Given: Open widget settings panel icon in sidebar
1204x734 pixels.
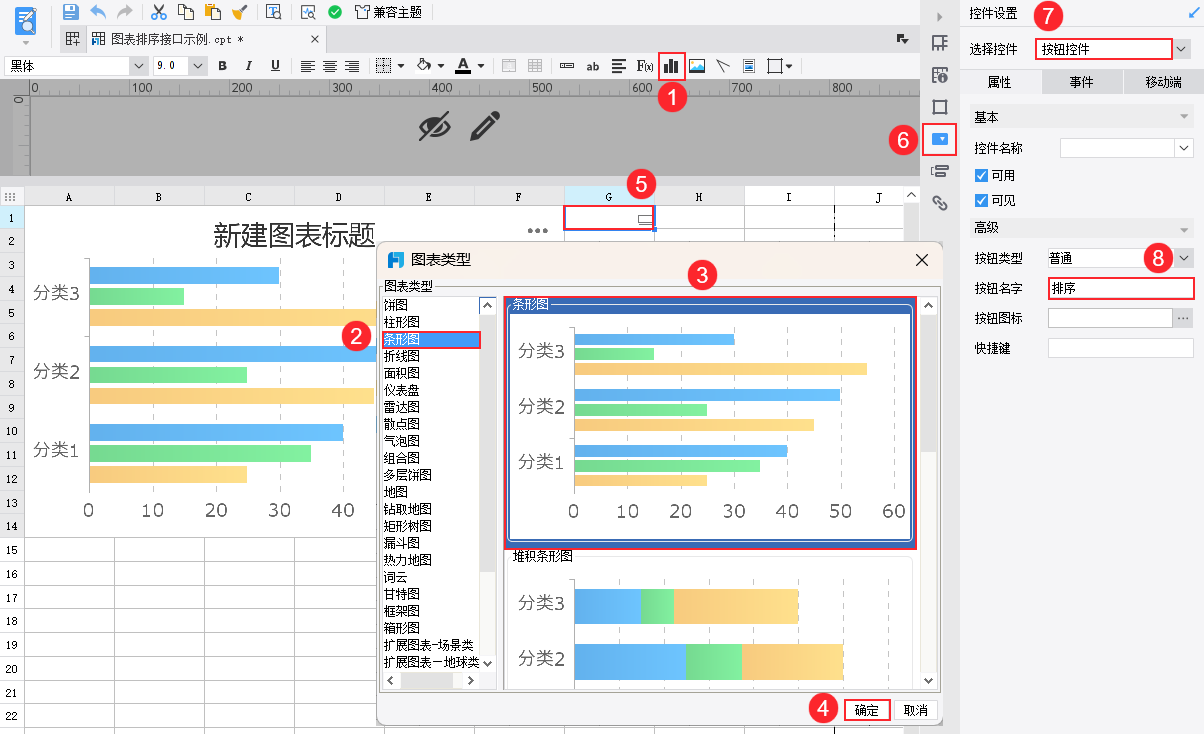Looking at the screenshot, I should 939,139.
